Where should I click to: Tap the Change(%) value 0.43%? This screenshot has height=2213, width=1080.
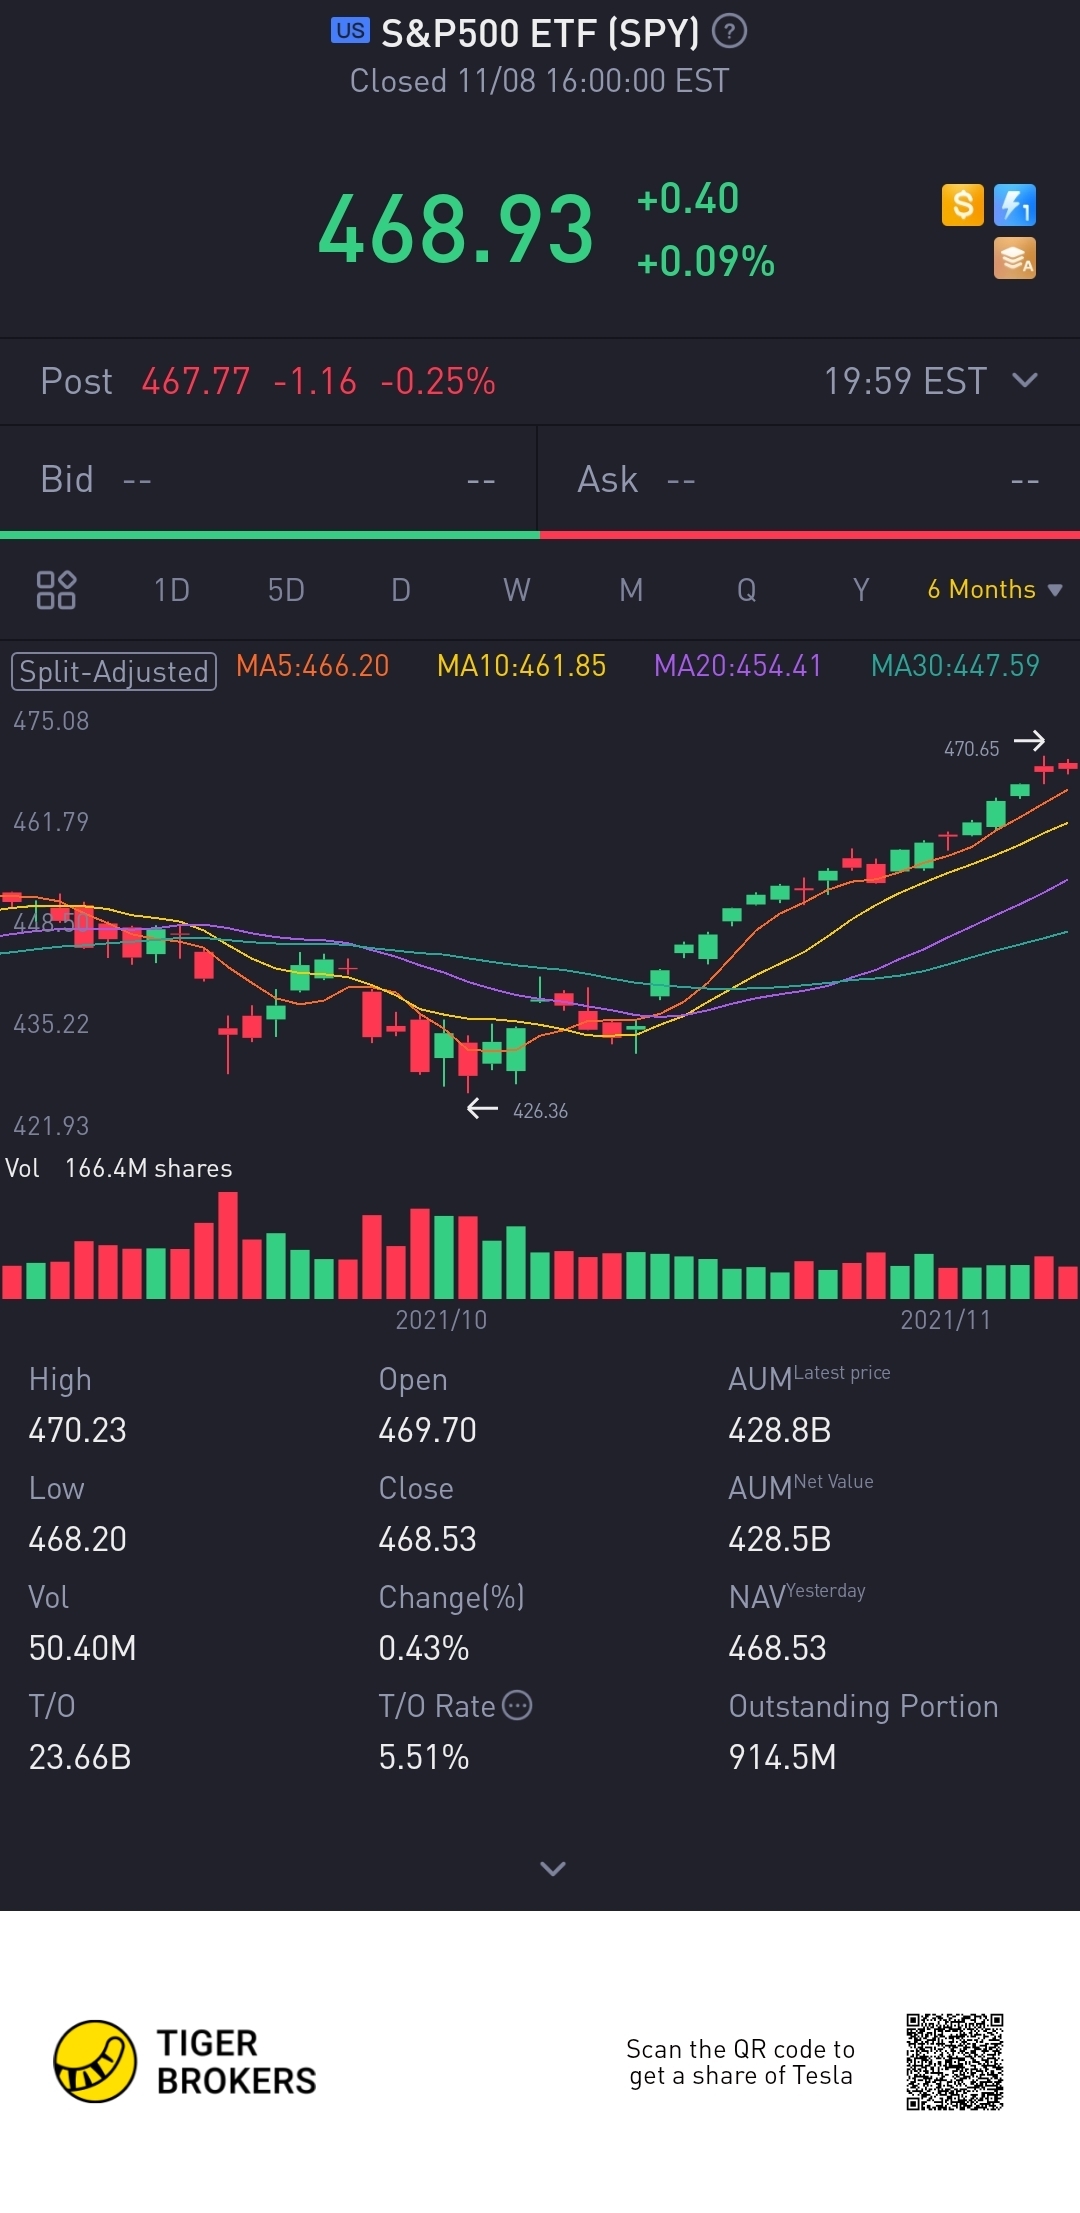(424, 1648)
